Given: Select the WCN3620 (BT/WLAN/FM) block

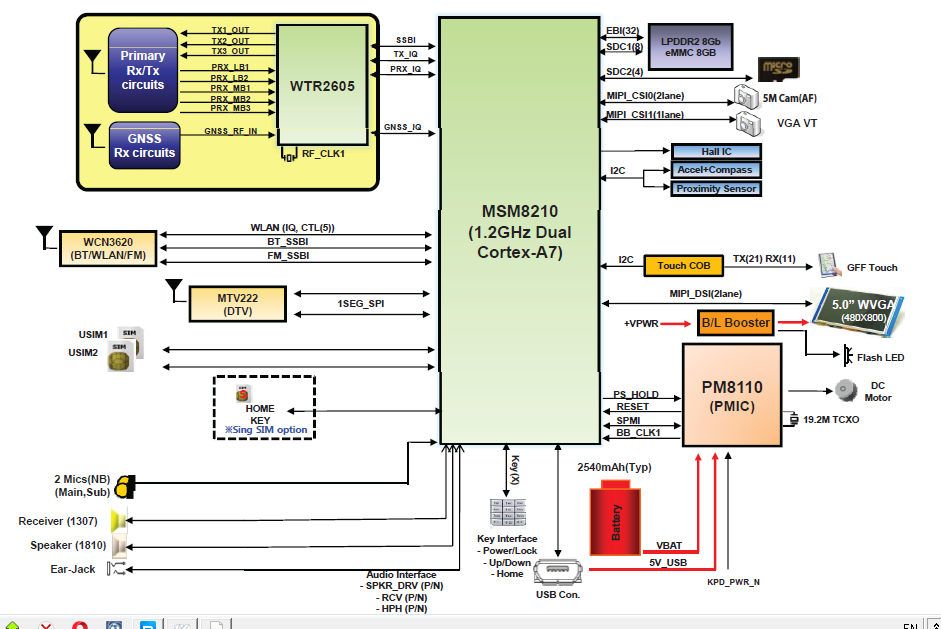Looking at the screenshot, I should click(108, 248).
